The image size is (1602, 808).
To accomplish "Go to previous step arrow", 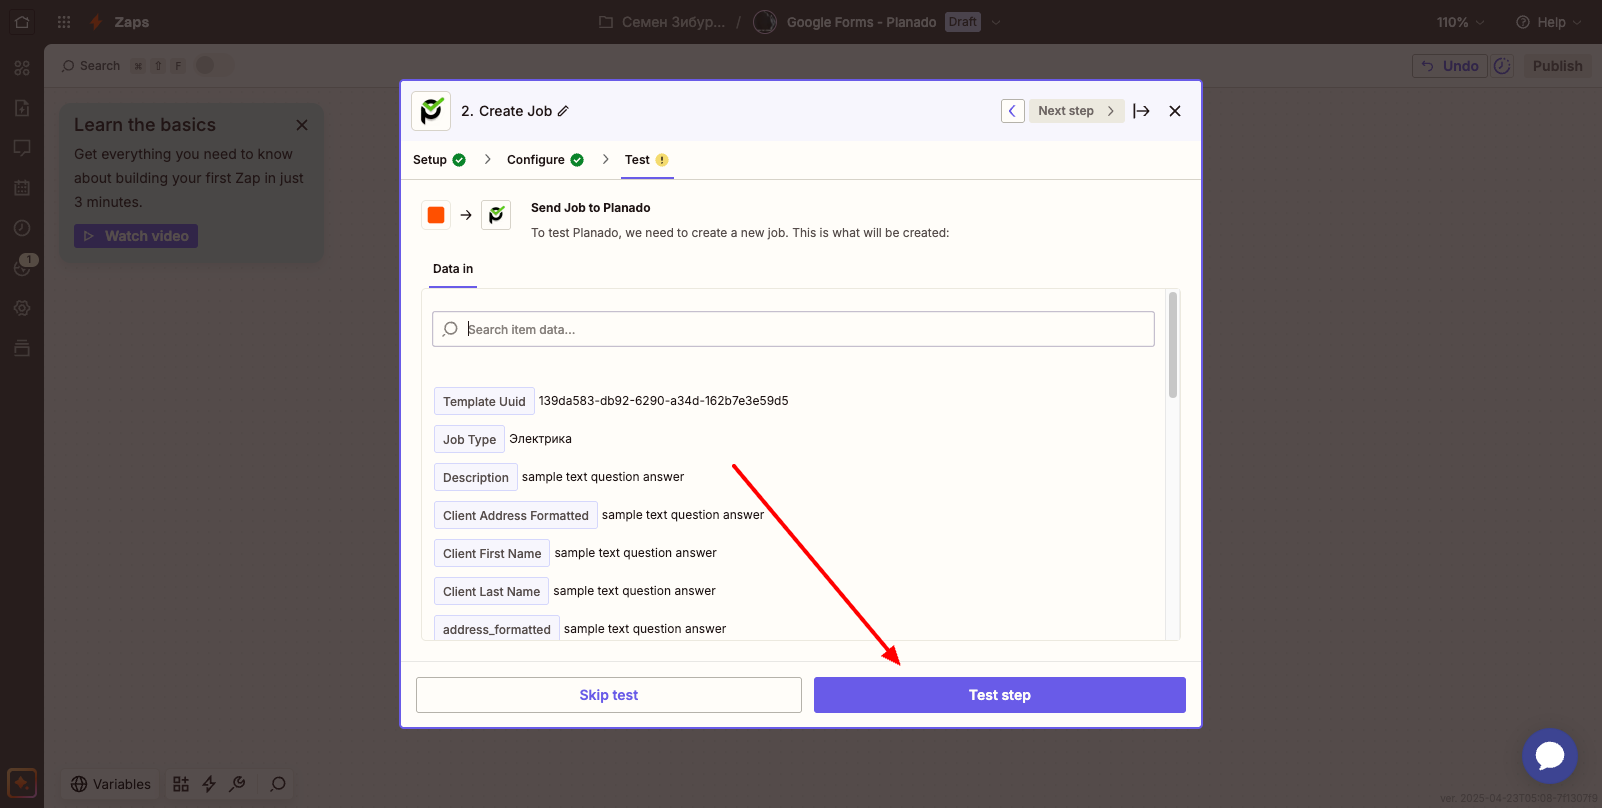I will [1012, 111].
